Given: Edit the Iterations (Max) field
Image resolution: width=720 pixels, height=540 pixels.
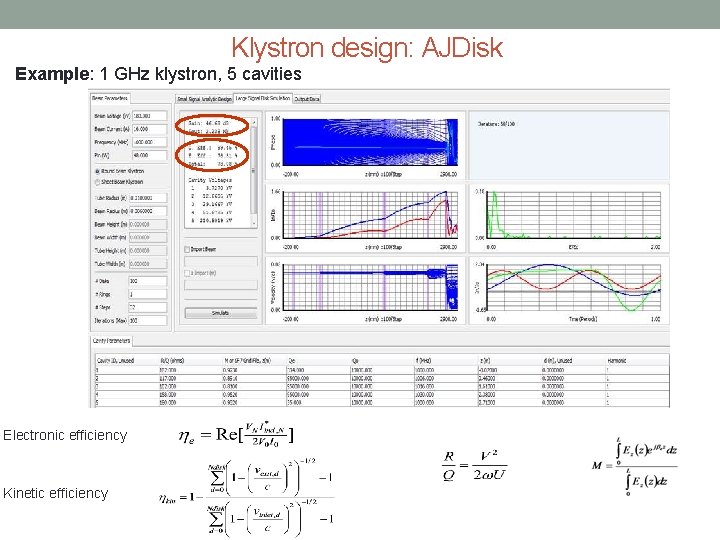Looking at the screenshot, I should tap(148, 321).
